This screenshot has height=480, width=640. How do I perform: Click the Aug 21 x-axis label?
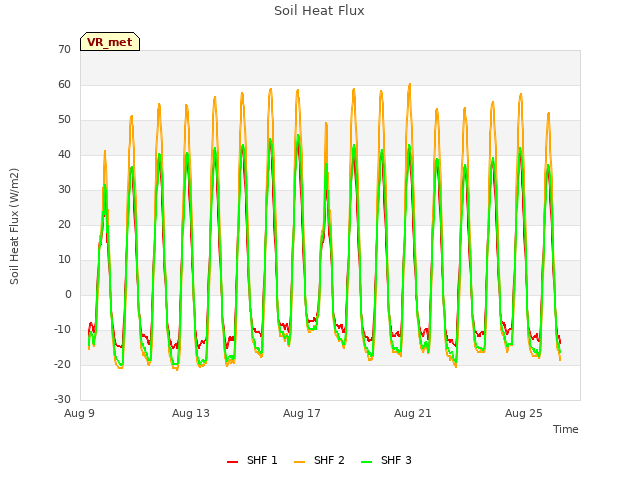click(413, 413)
